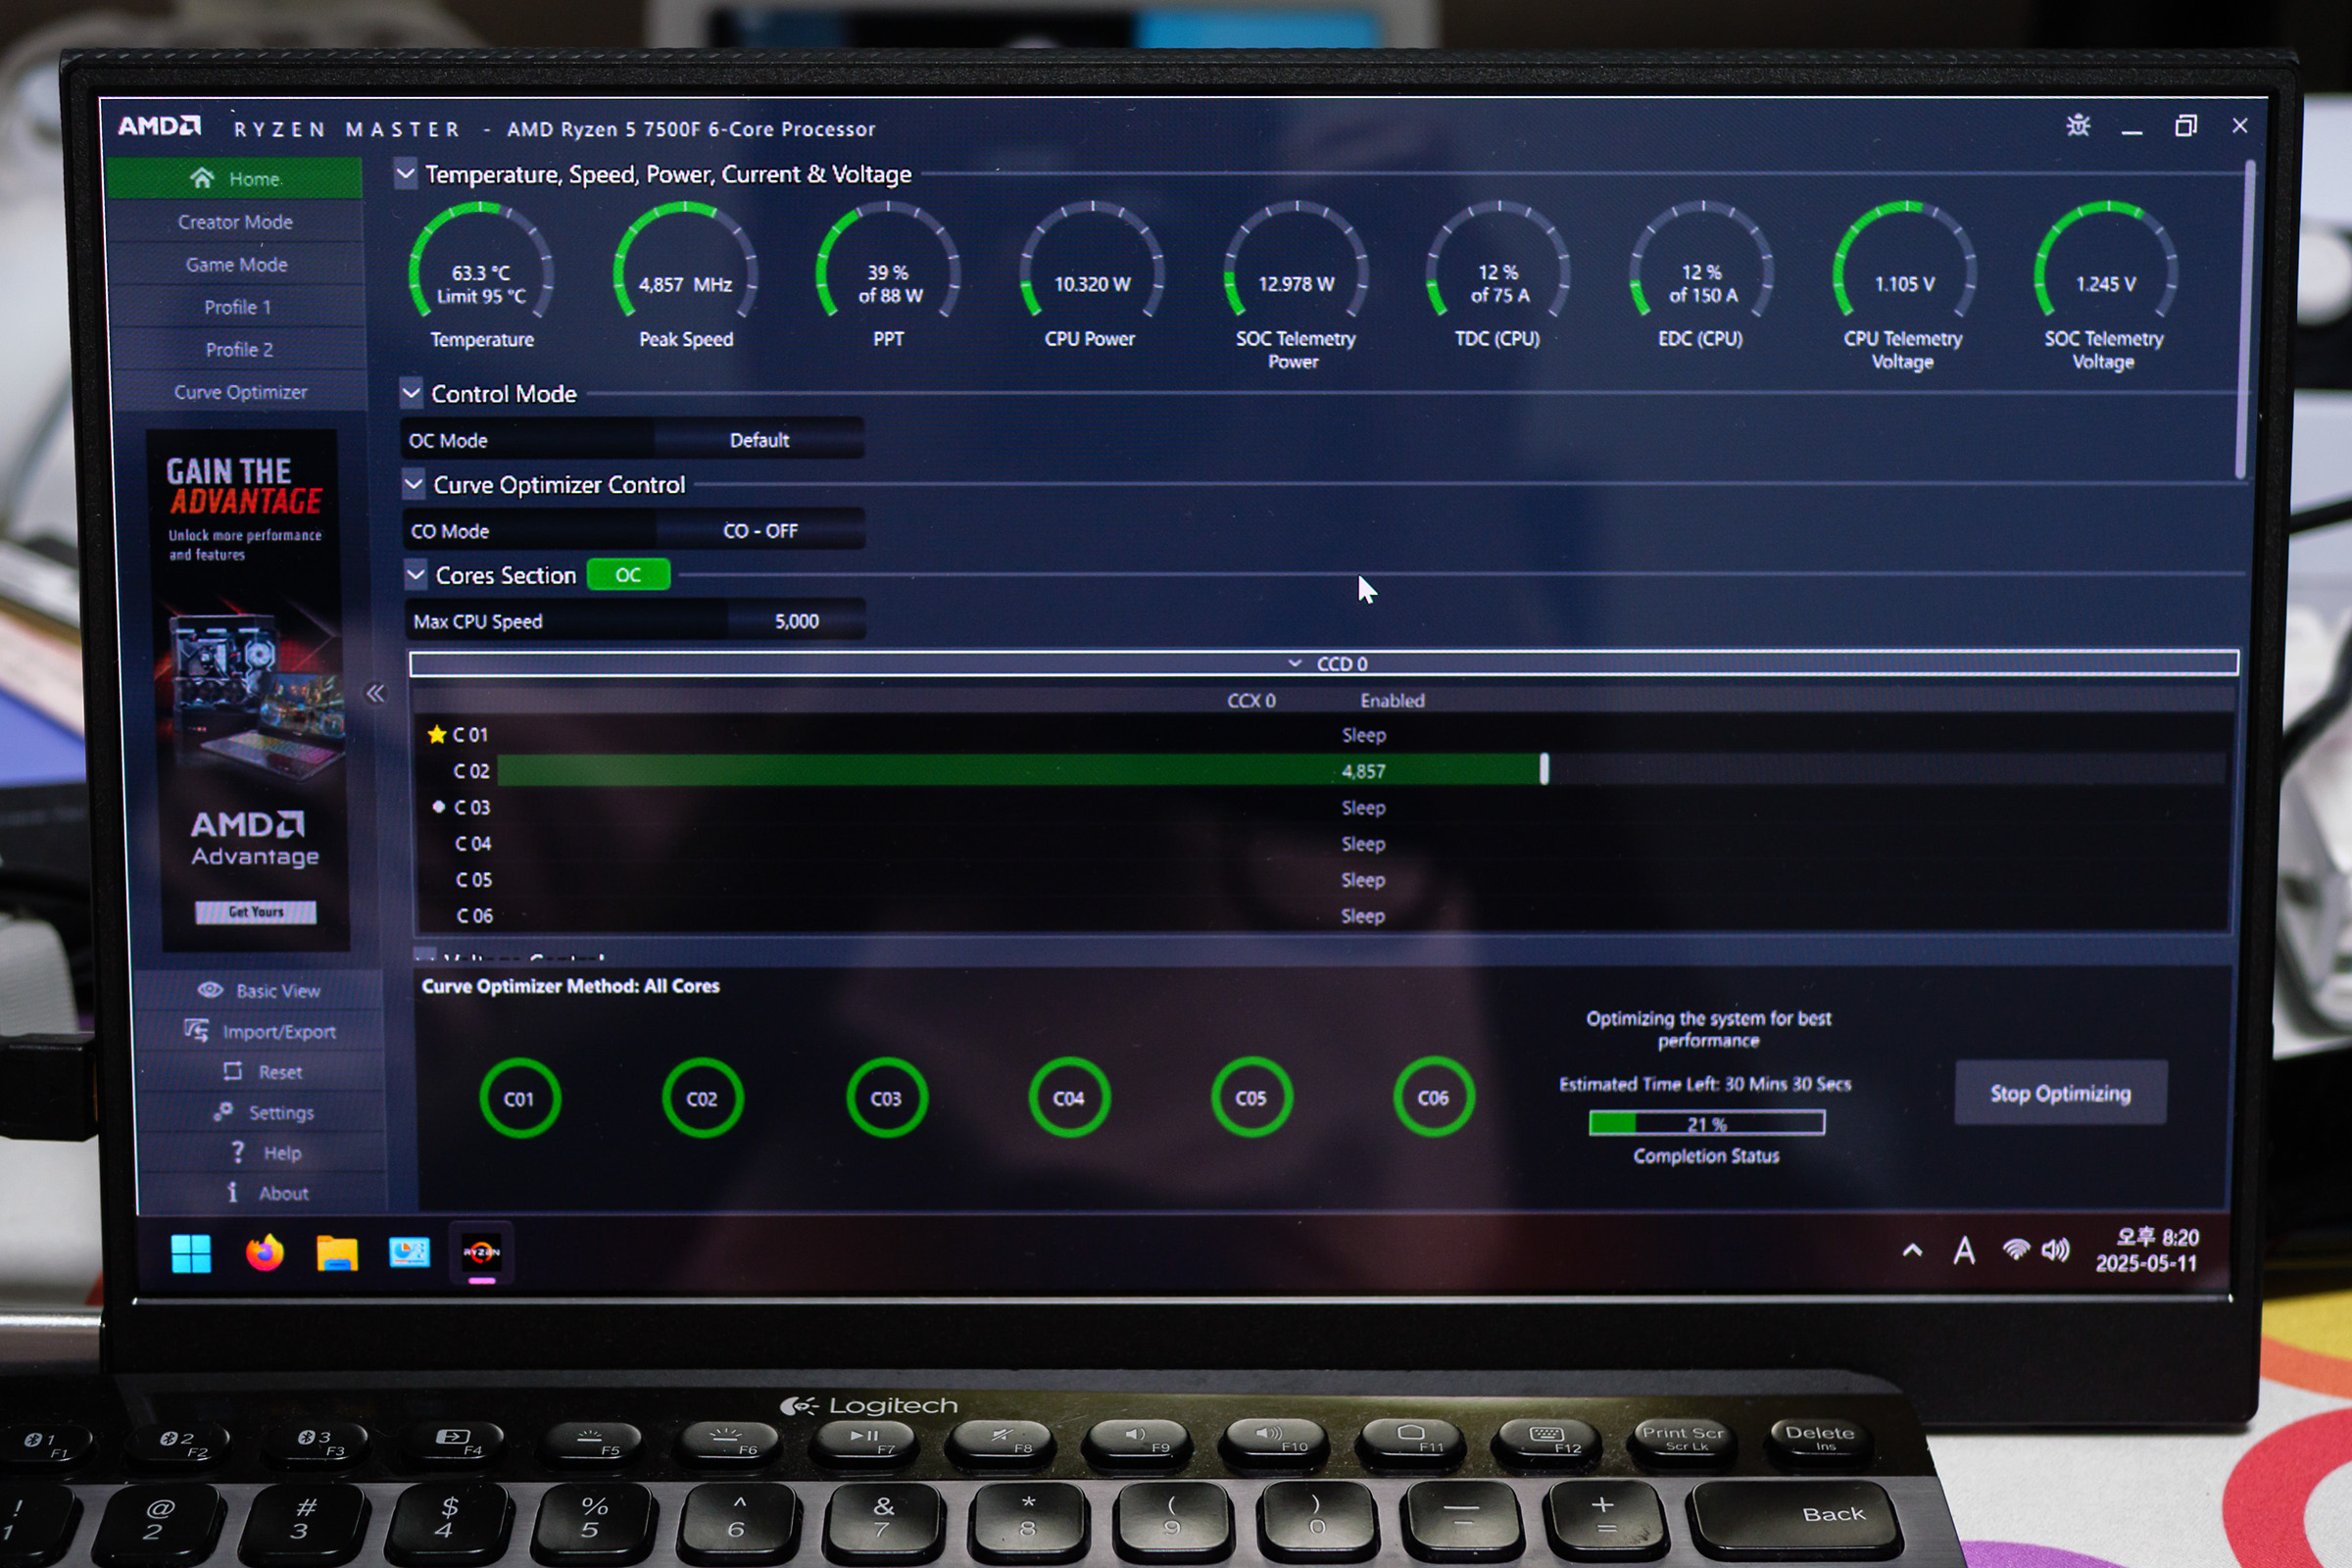Viewport: 2352px width, 1568px height.
Task: Click the C02 core speed slider handle
Action: click(x=1544, y=769)
